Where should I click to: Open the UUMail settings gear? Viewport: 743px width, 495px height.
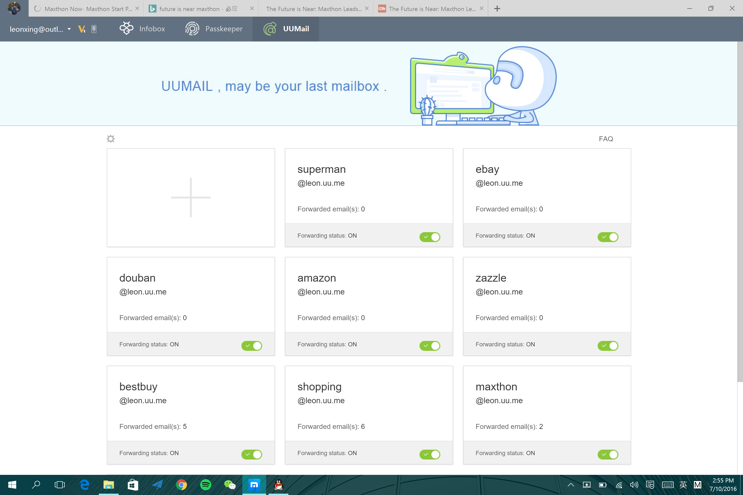coord(110,139)
